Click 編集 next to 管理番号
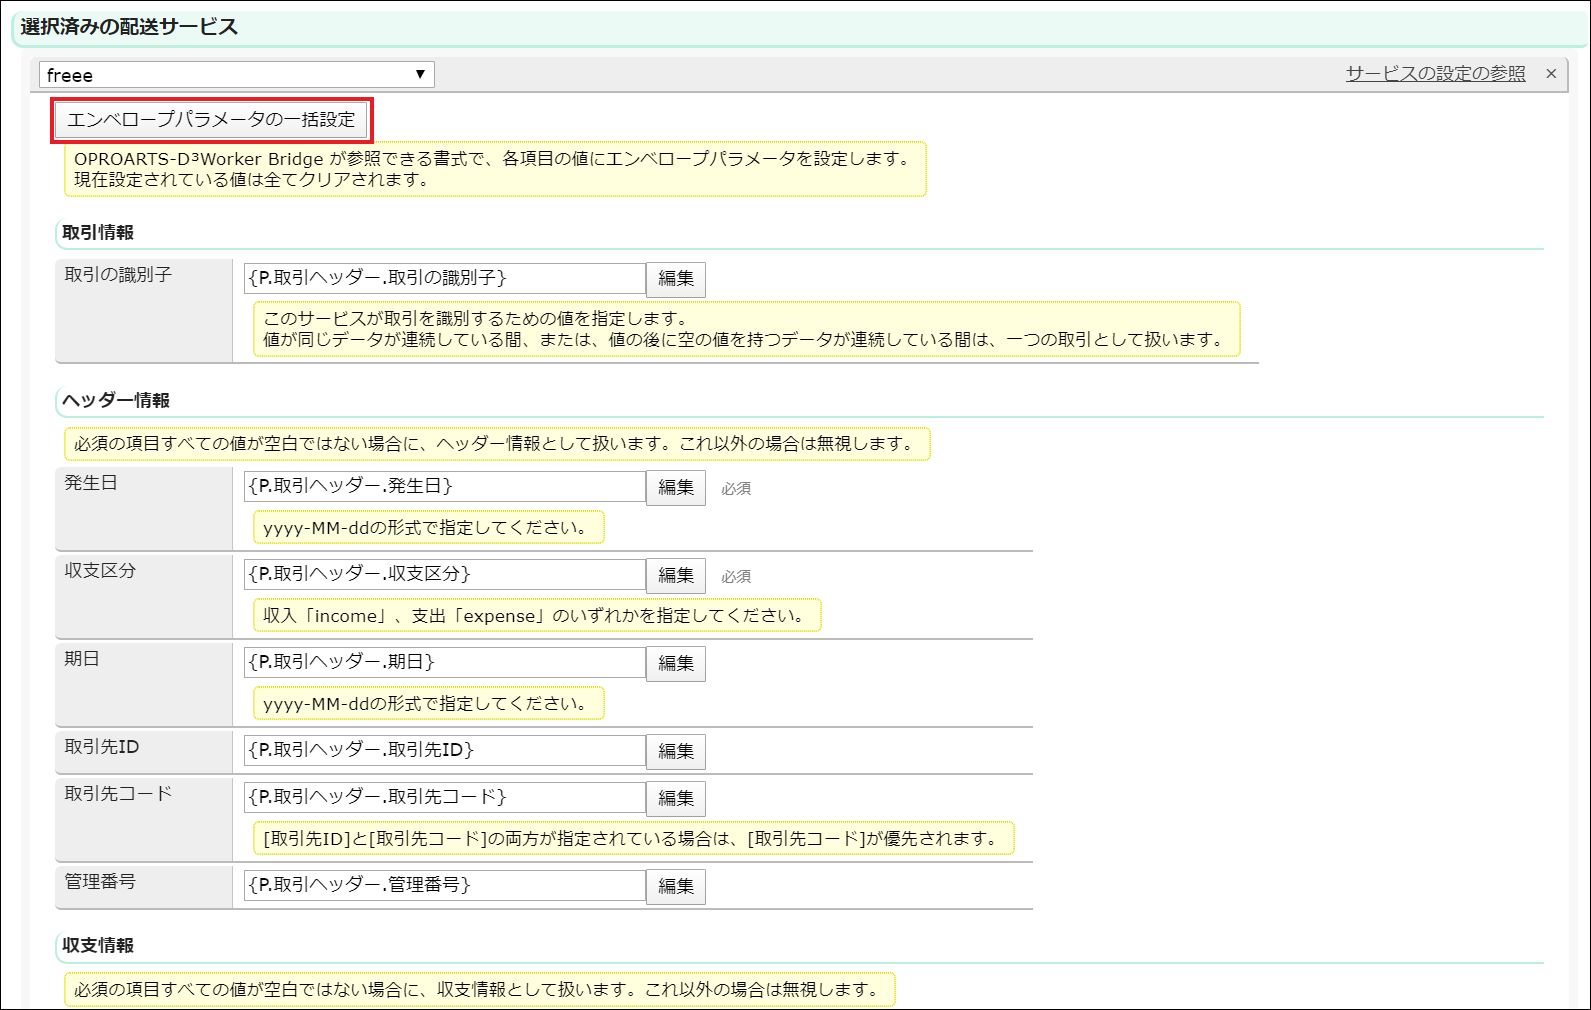This screenshot has height=1010, width=1591. (676, 887)
